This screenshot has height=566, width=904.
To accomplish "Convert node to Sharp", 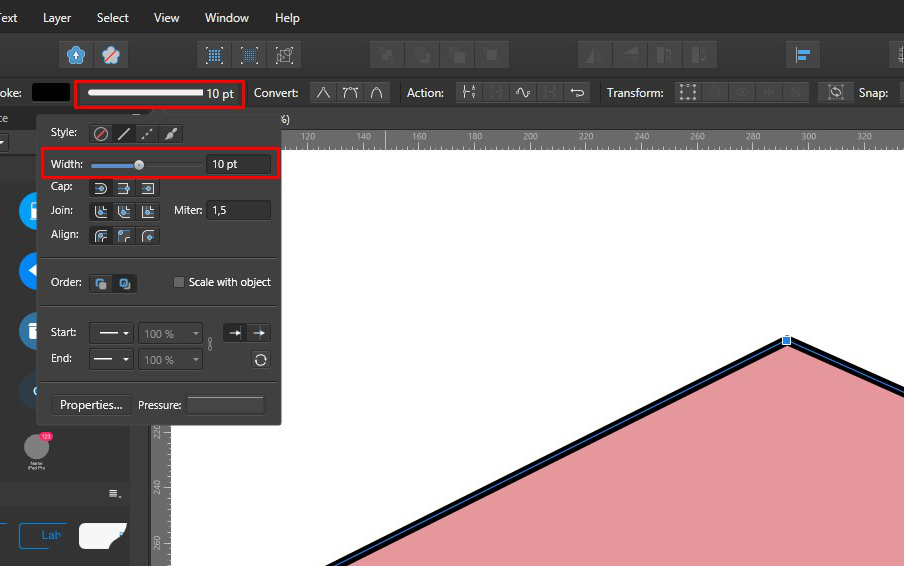I will [x=323, y=93].
